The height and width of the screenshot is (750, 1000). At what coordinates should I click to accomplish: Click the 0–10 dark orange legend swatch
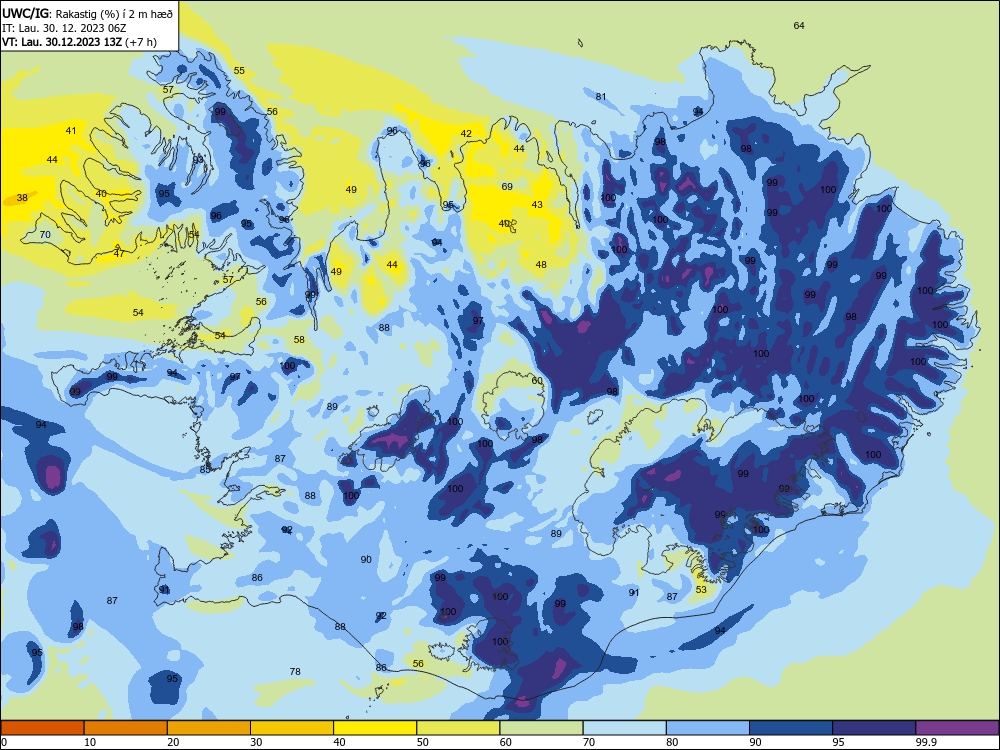(x=42, y=728)
